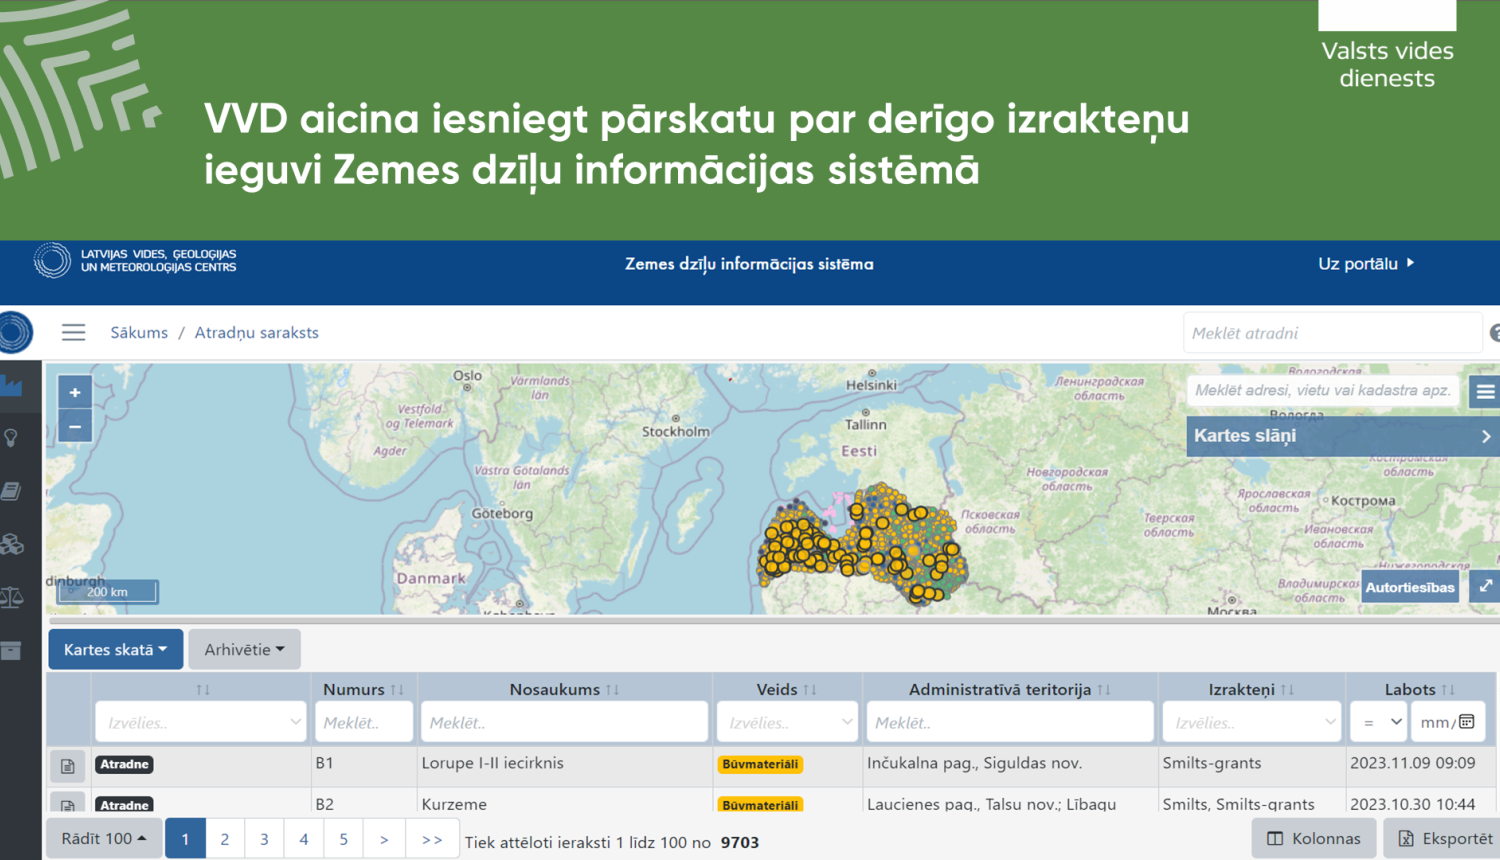Switch to the Arhivētie tab
This screenshot has width=1500, height=860.
click(x=244, y=648)
